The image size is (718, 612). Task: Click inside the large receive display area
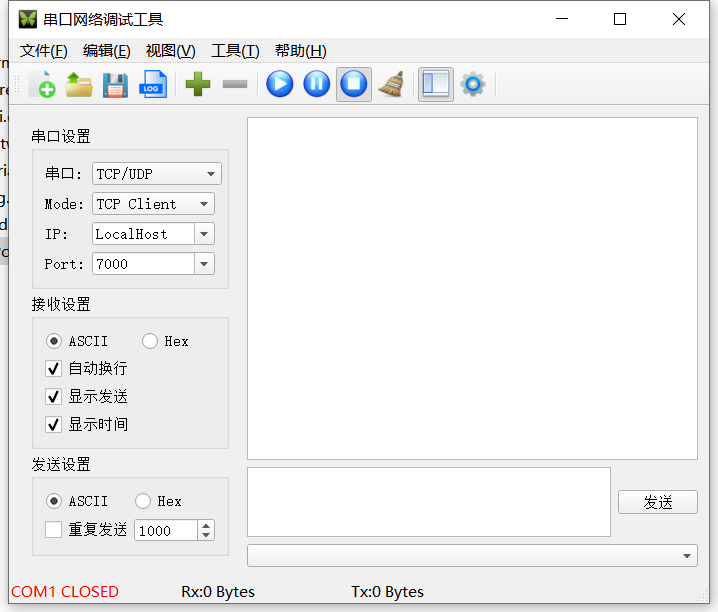click(472, 288)
